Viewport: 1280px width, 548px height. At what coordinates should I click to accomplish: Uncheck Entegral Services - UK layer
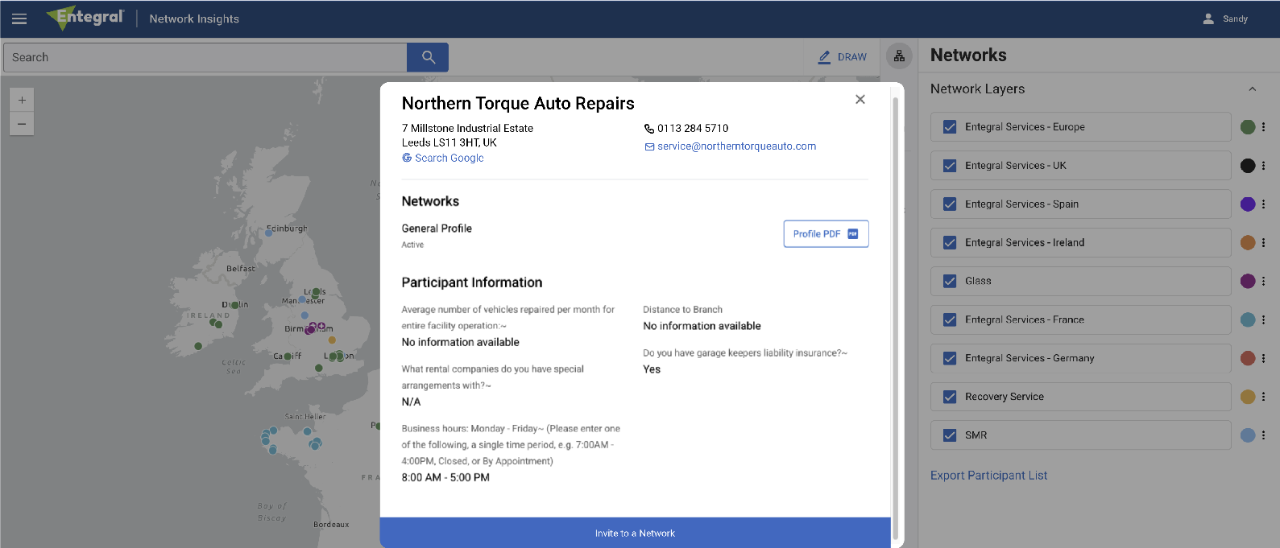tap(950, 166)
